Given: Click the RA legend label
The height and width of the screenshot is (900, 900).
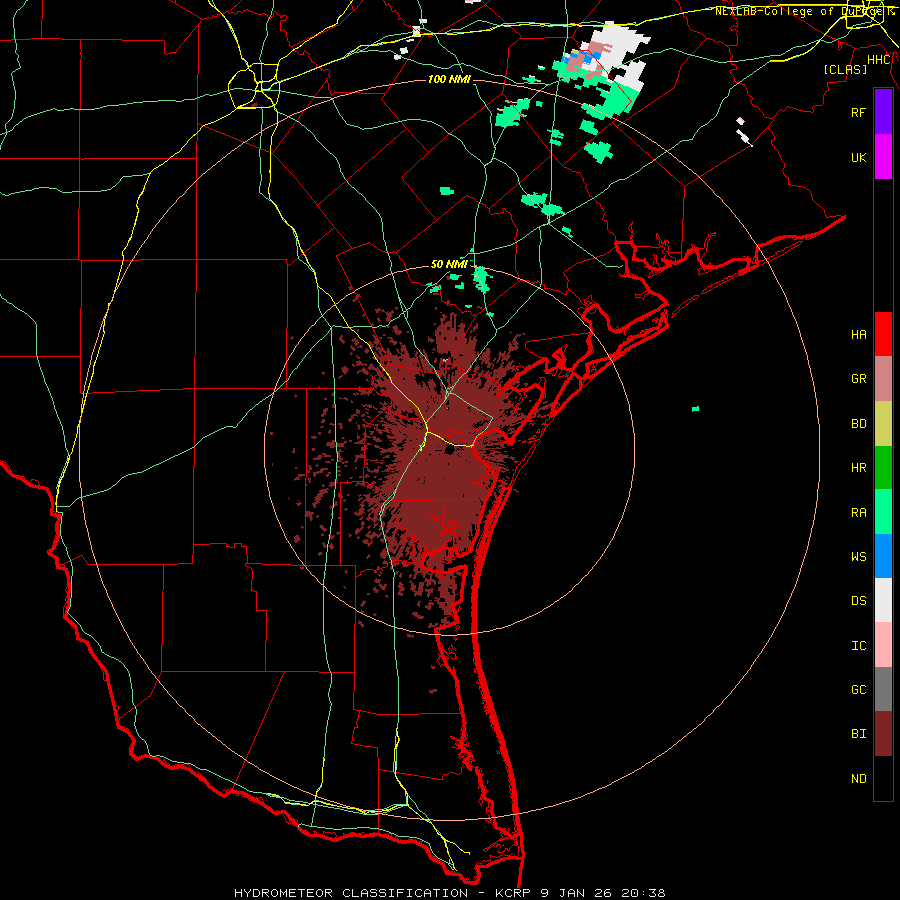Looking at the screenshot, I should point(858,513).
